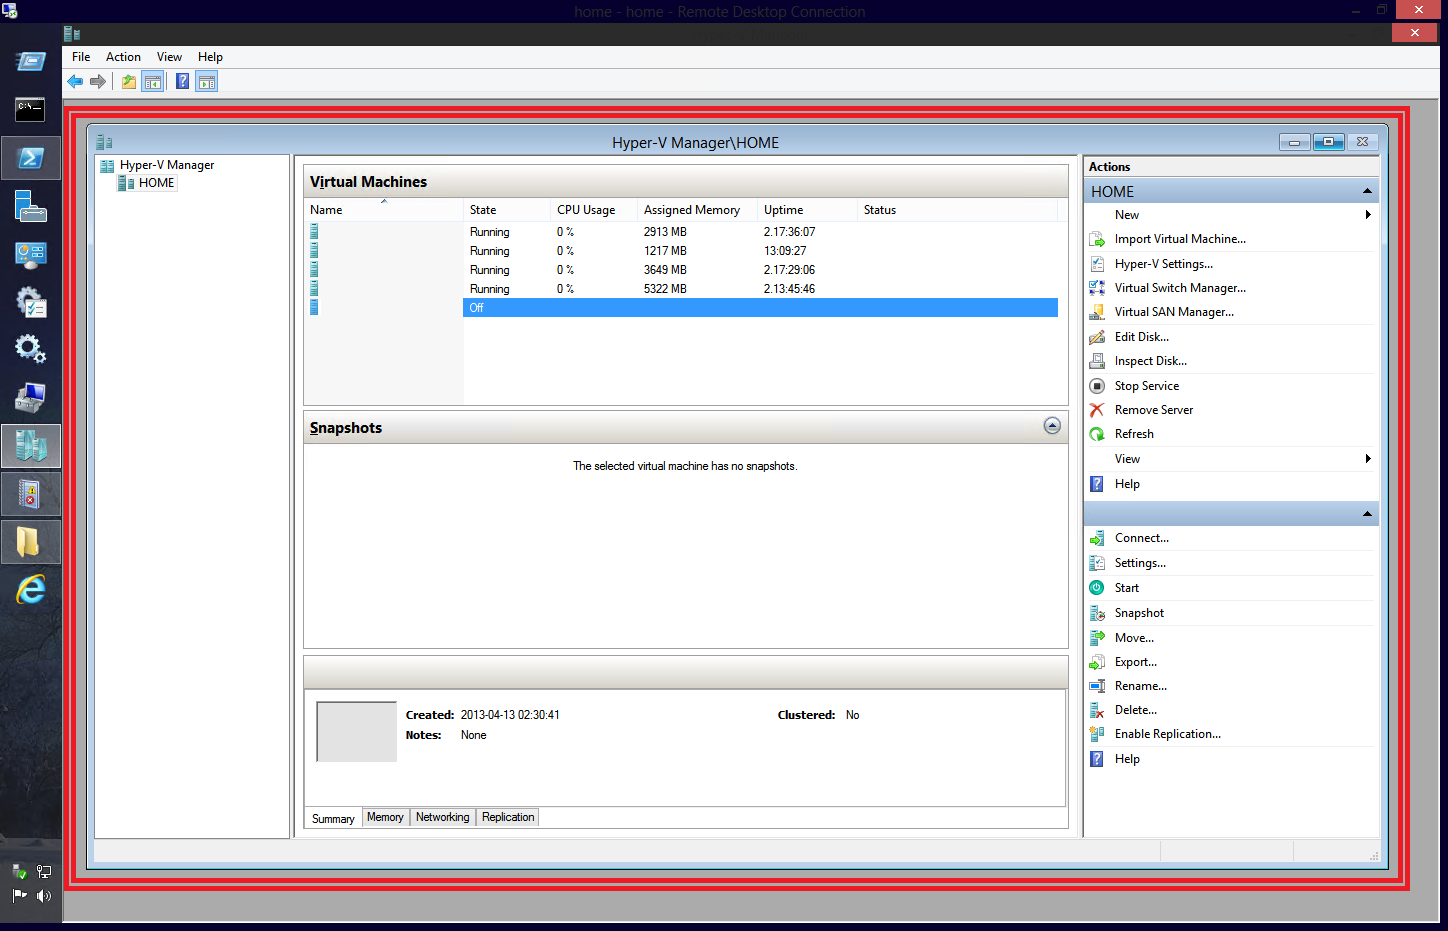
Task: Click the red Remove Server icon
Action: tap(1097, 410)
